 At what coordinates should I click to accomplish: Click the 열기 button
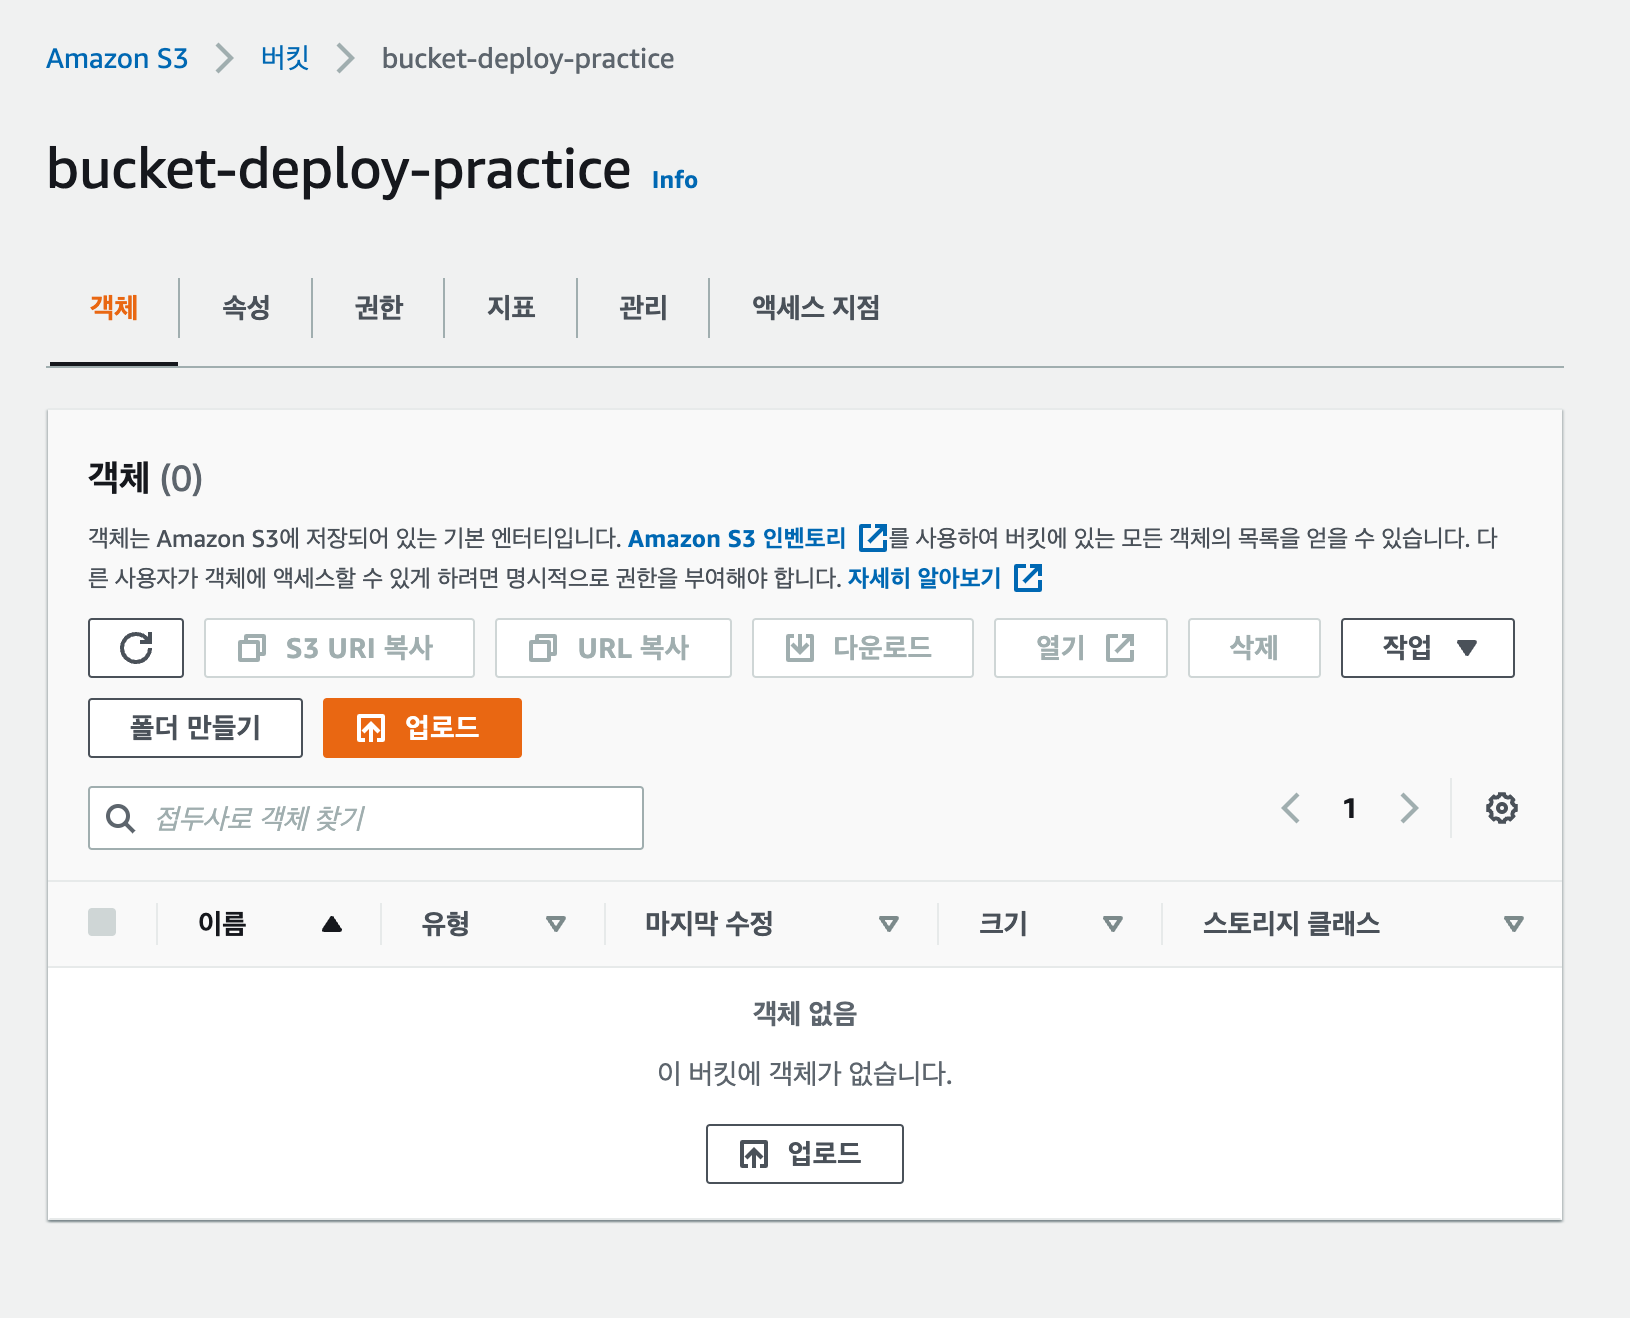(x=1080, y=648)
